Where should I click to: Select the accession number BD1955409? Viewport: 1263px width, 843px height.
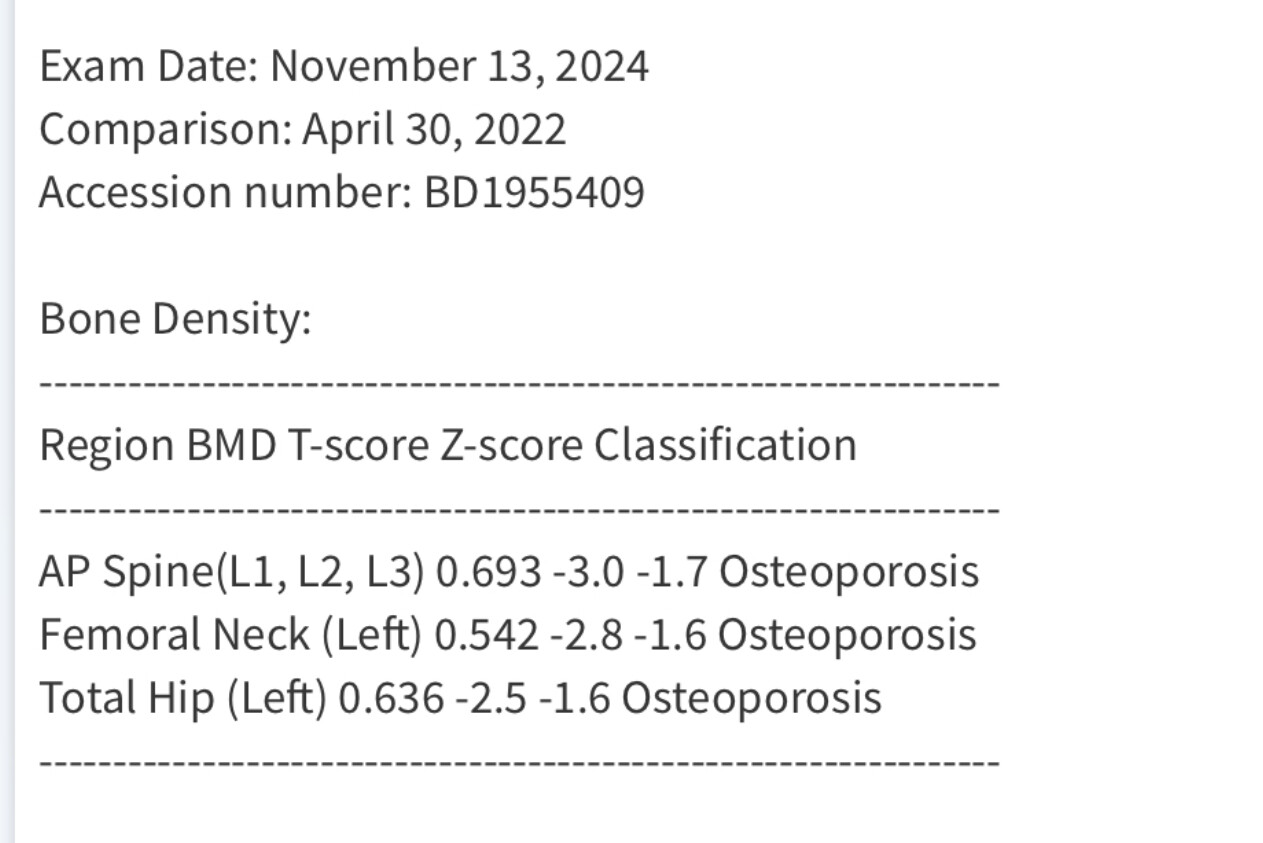pyautogui.click(x=534, y=193)
